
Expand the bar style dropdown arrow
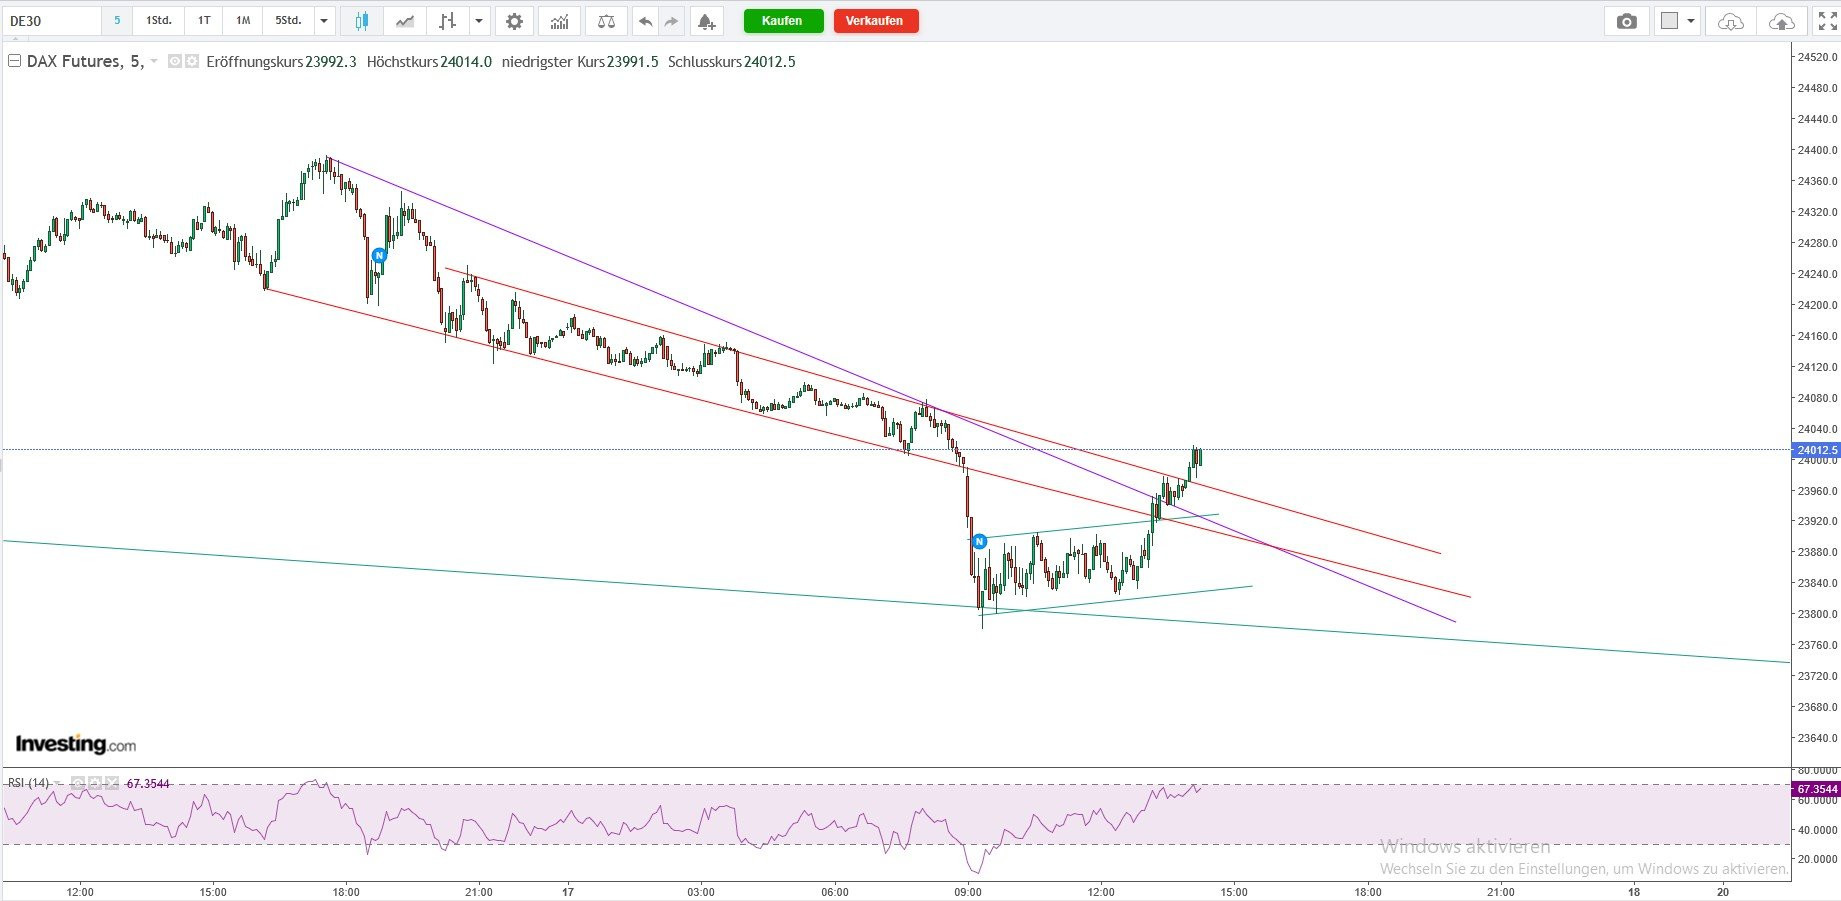pyautogui.click(x=479, y=21)
